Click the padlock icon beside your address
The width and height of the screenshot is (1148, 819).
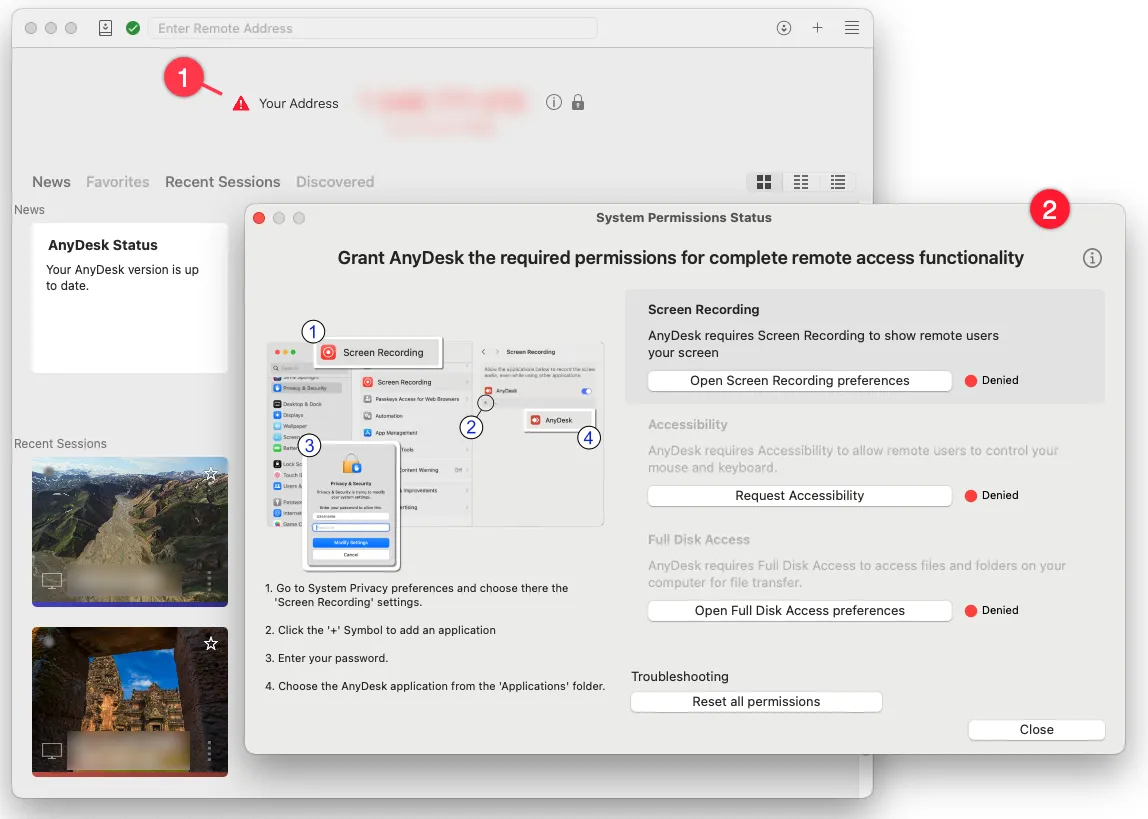pos(578,102)
